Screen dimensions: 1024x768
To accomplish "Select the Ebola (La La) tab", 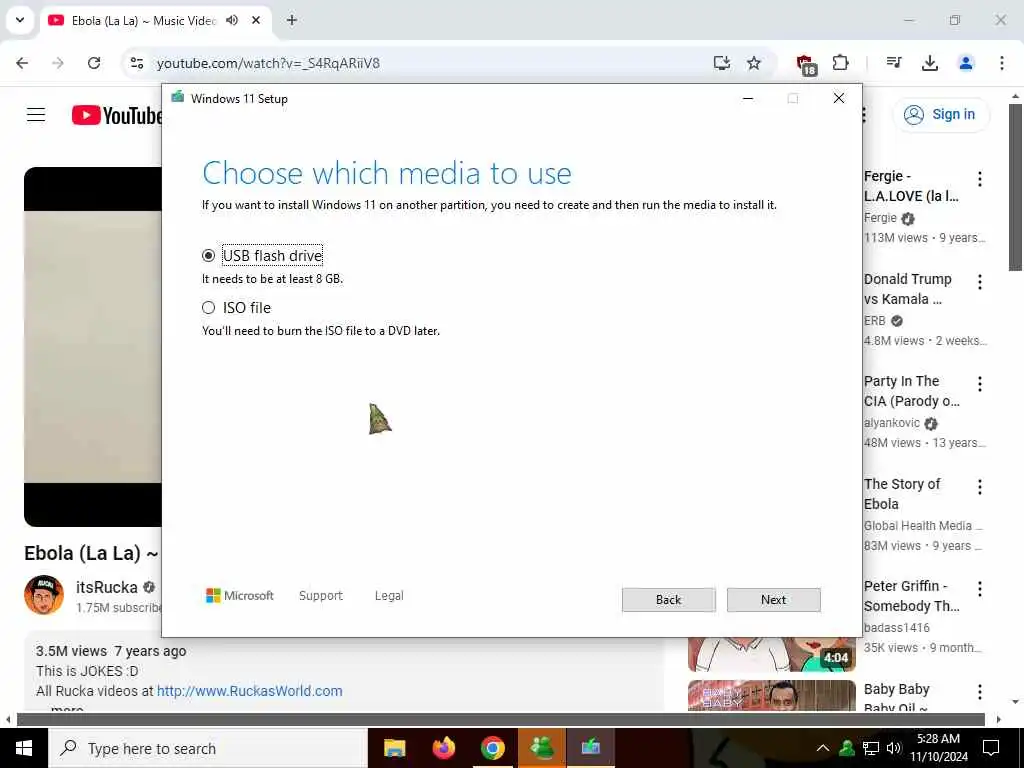I will click(x=144, y=20).
